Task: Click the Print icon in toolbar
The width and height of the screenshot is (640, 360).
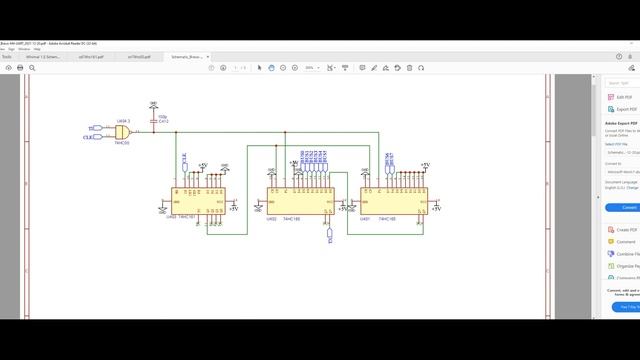Action: (20, 68)
